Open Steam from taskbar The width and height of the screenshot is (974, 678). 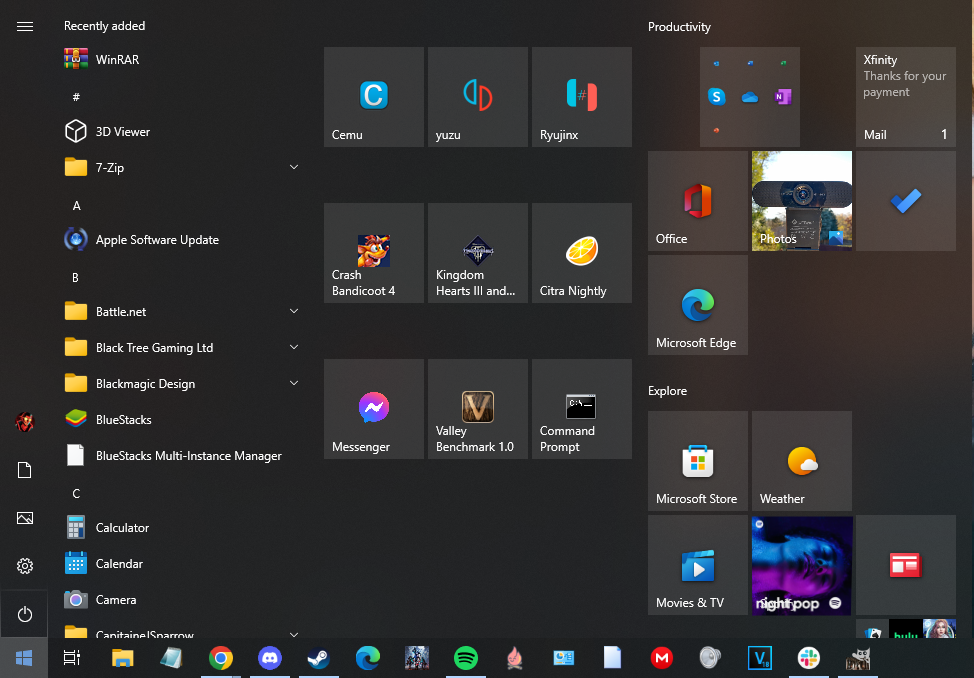coord(319,657)
